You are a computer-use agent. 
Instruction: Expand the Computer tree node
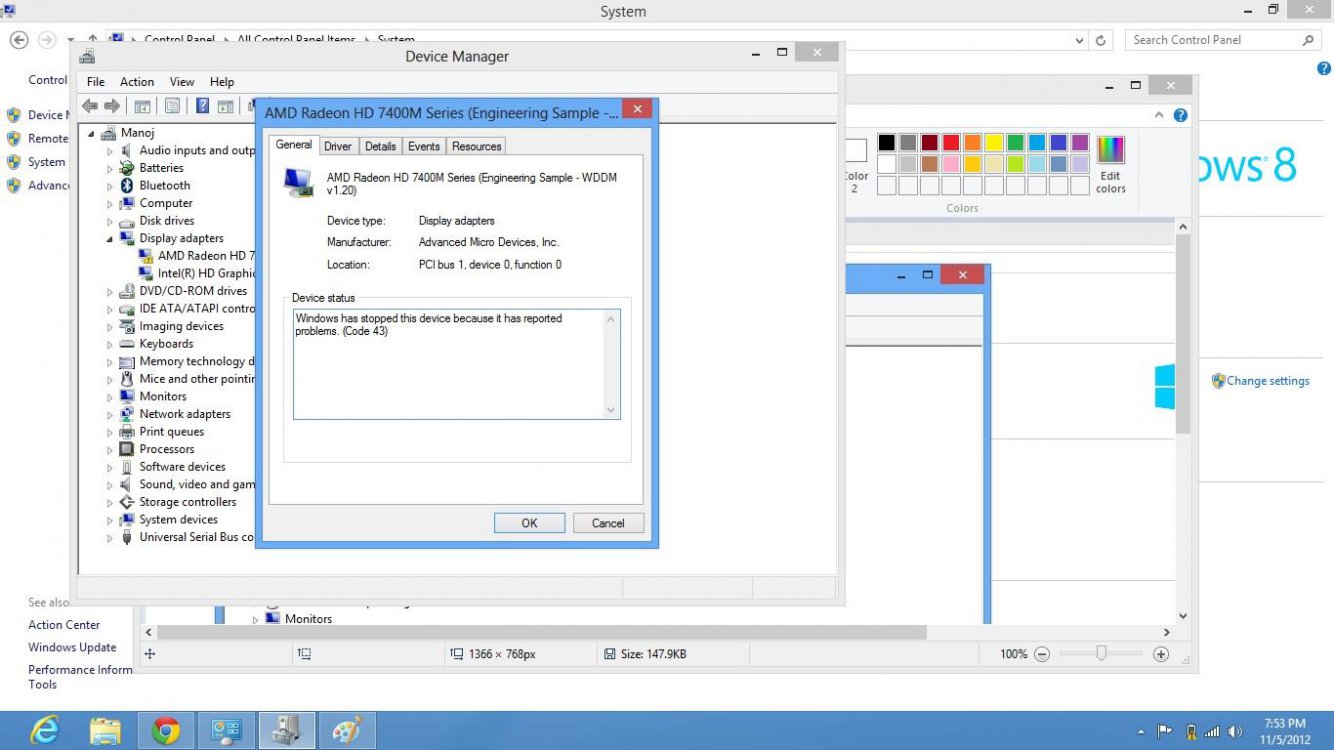click(110, 203)
